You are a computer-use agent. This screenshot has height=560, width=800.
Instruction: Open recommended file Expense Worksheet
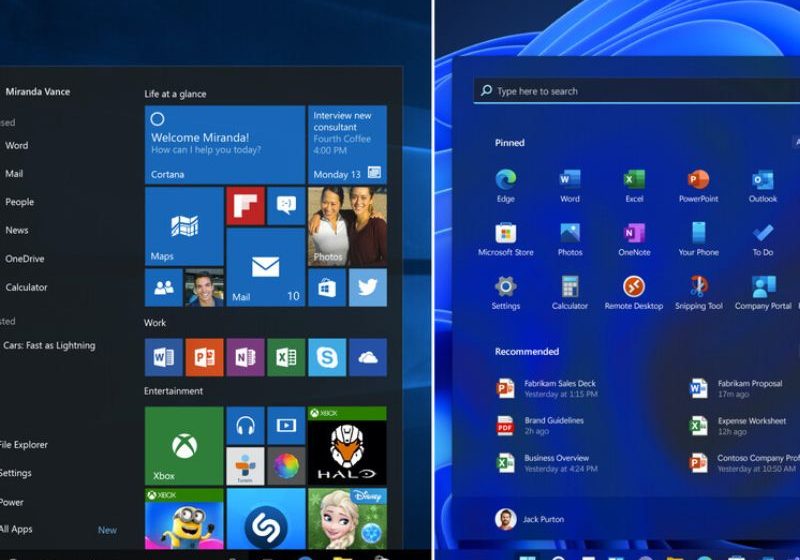[738, 425]
